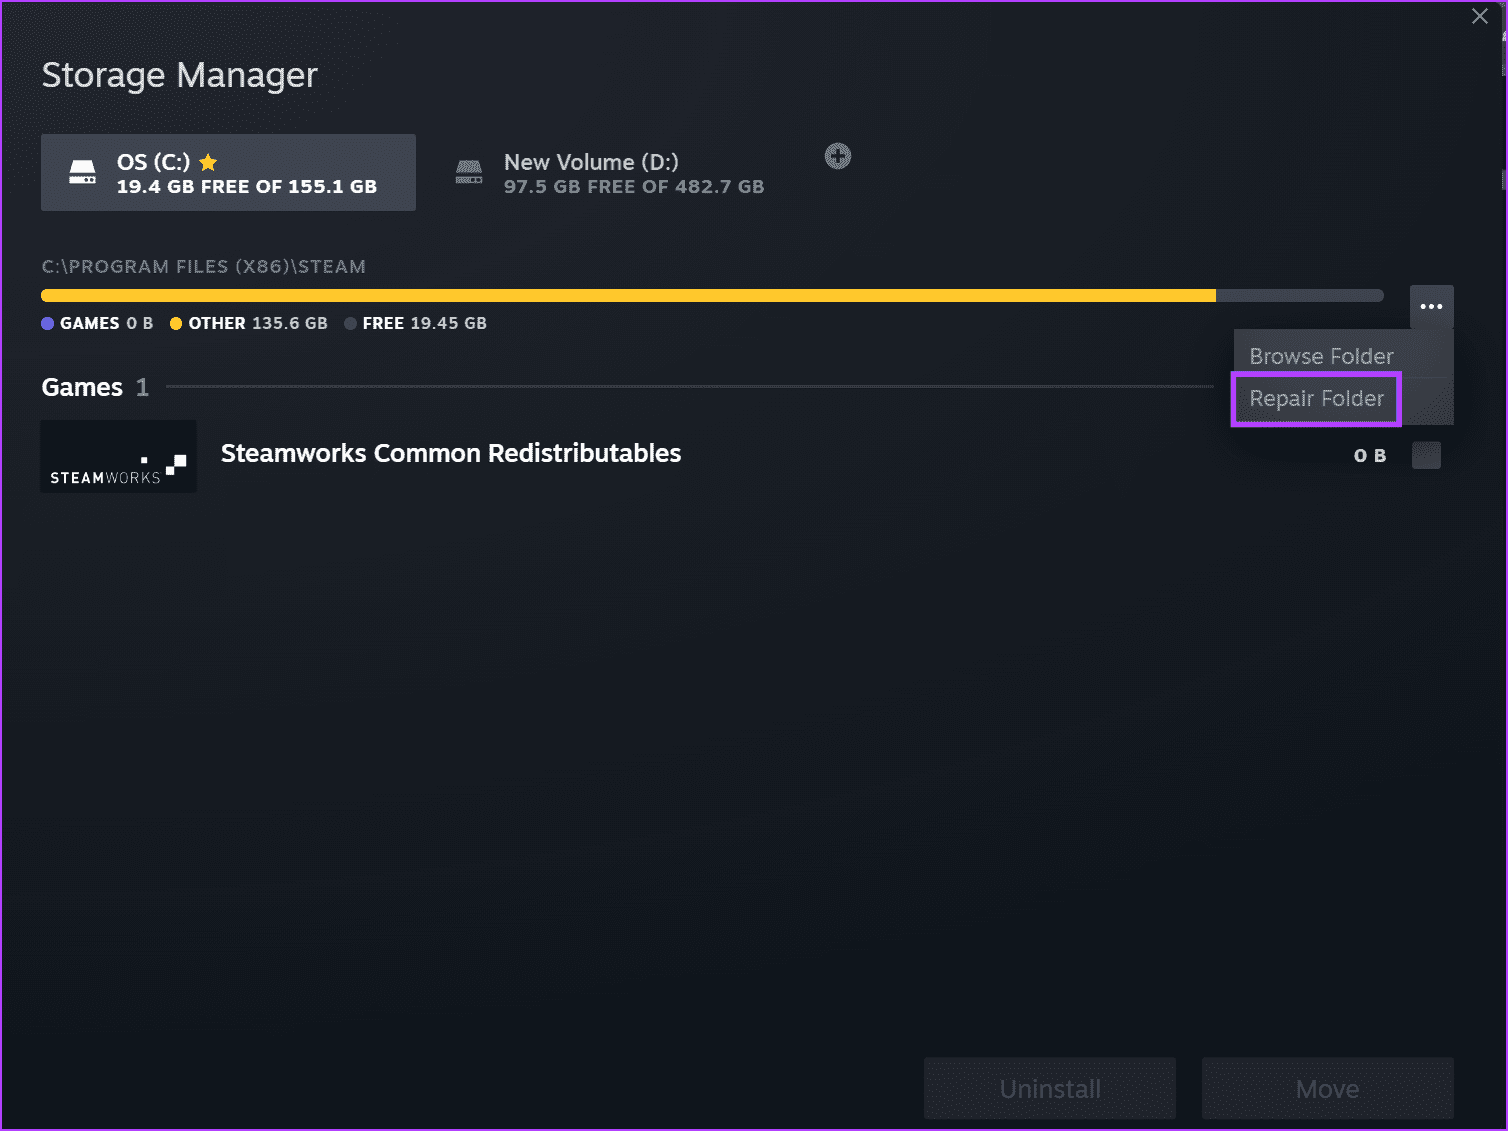Click the OS (C:) drive icon

(82, 173)
